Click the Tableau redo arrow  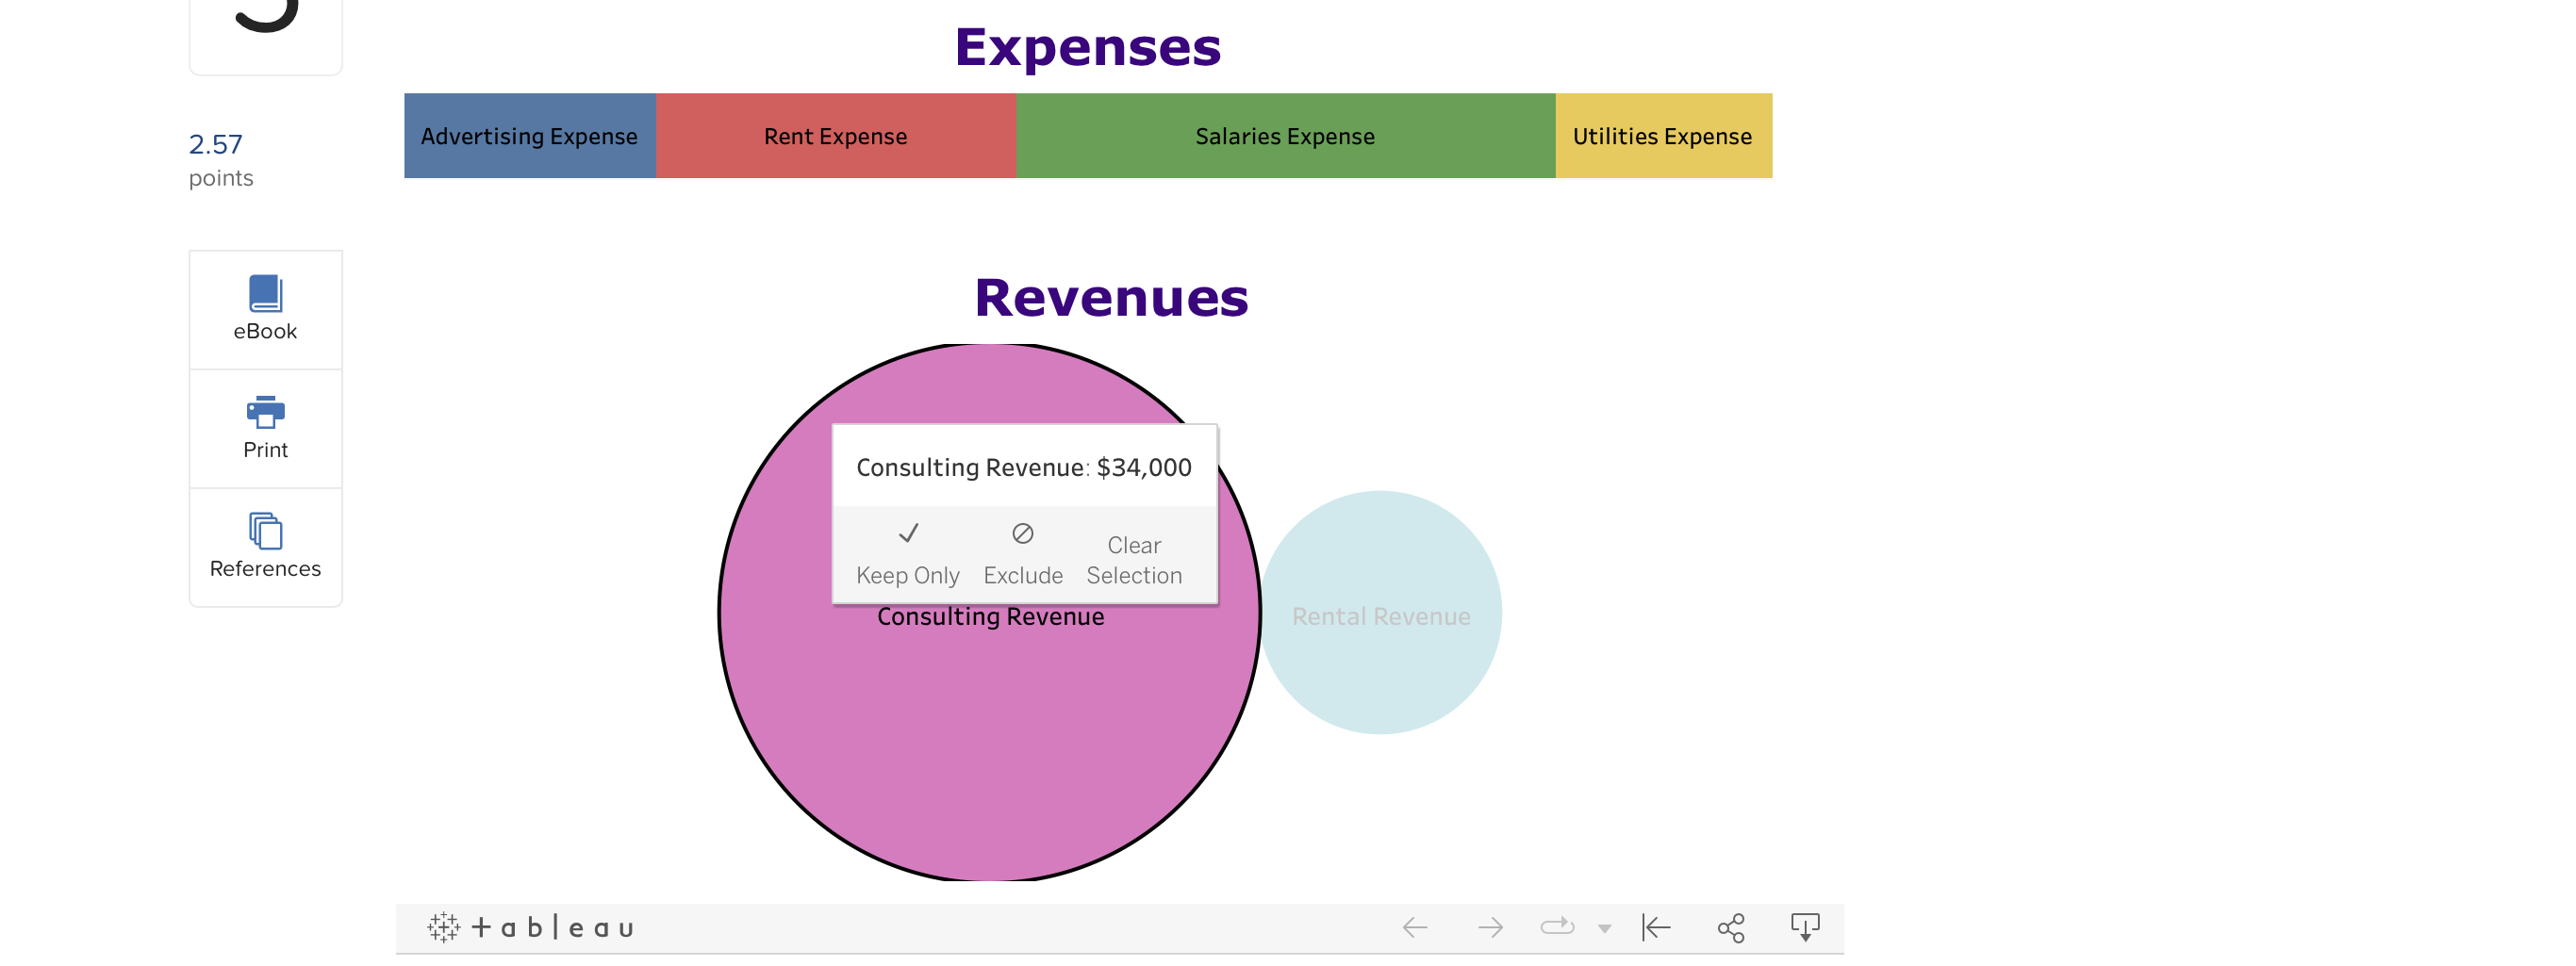pyautogui.click(x=1490, y=927)
